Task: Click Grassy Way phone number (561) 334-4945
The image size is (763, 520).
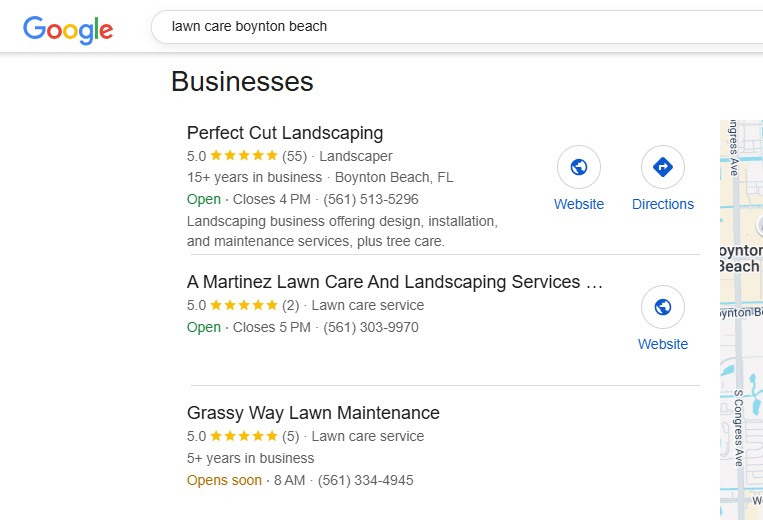Action: point(366,480)
